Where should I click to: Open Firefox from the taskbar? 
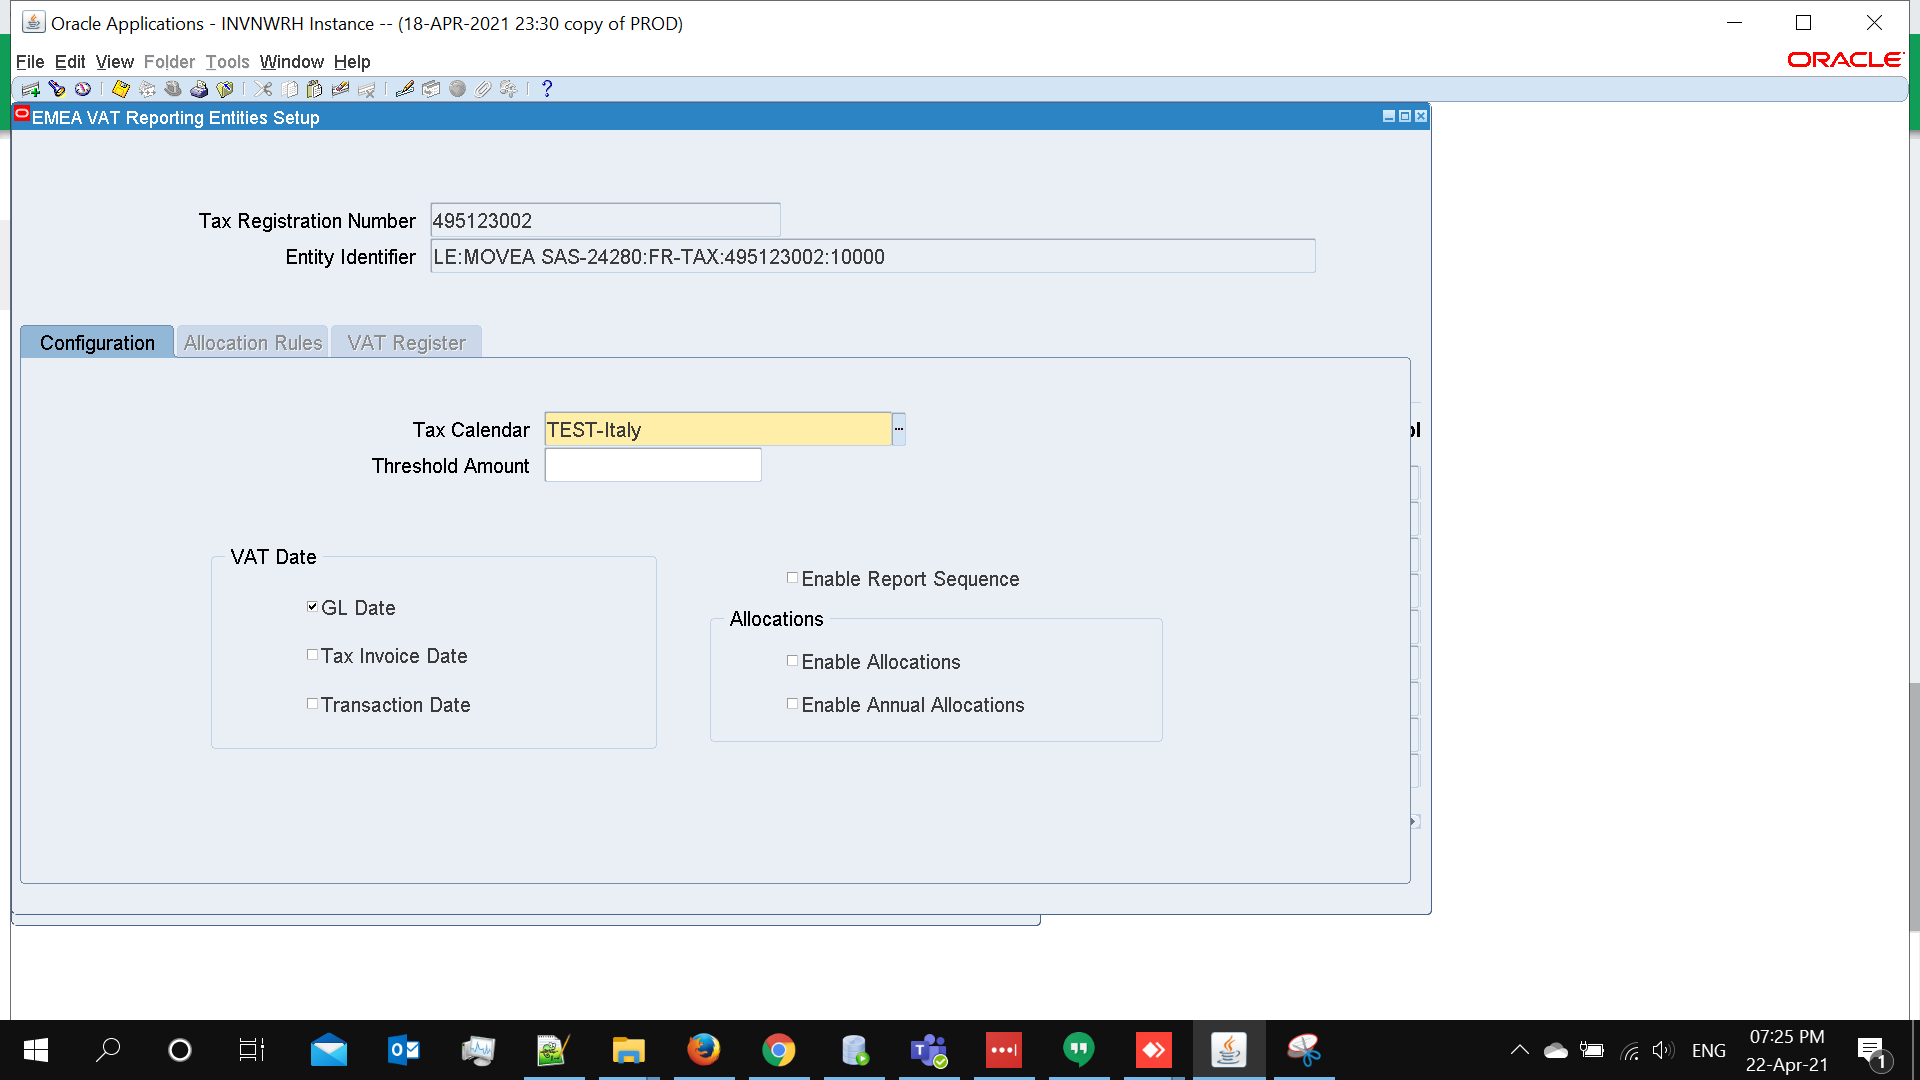[704, 1050]
